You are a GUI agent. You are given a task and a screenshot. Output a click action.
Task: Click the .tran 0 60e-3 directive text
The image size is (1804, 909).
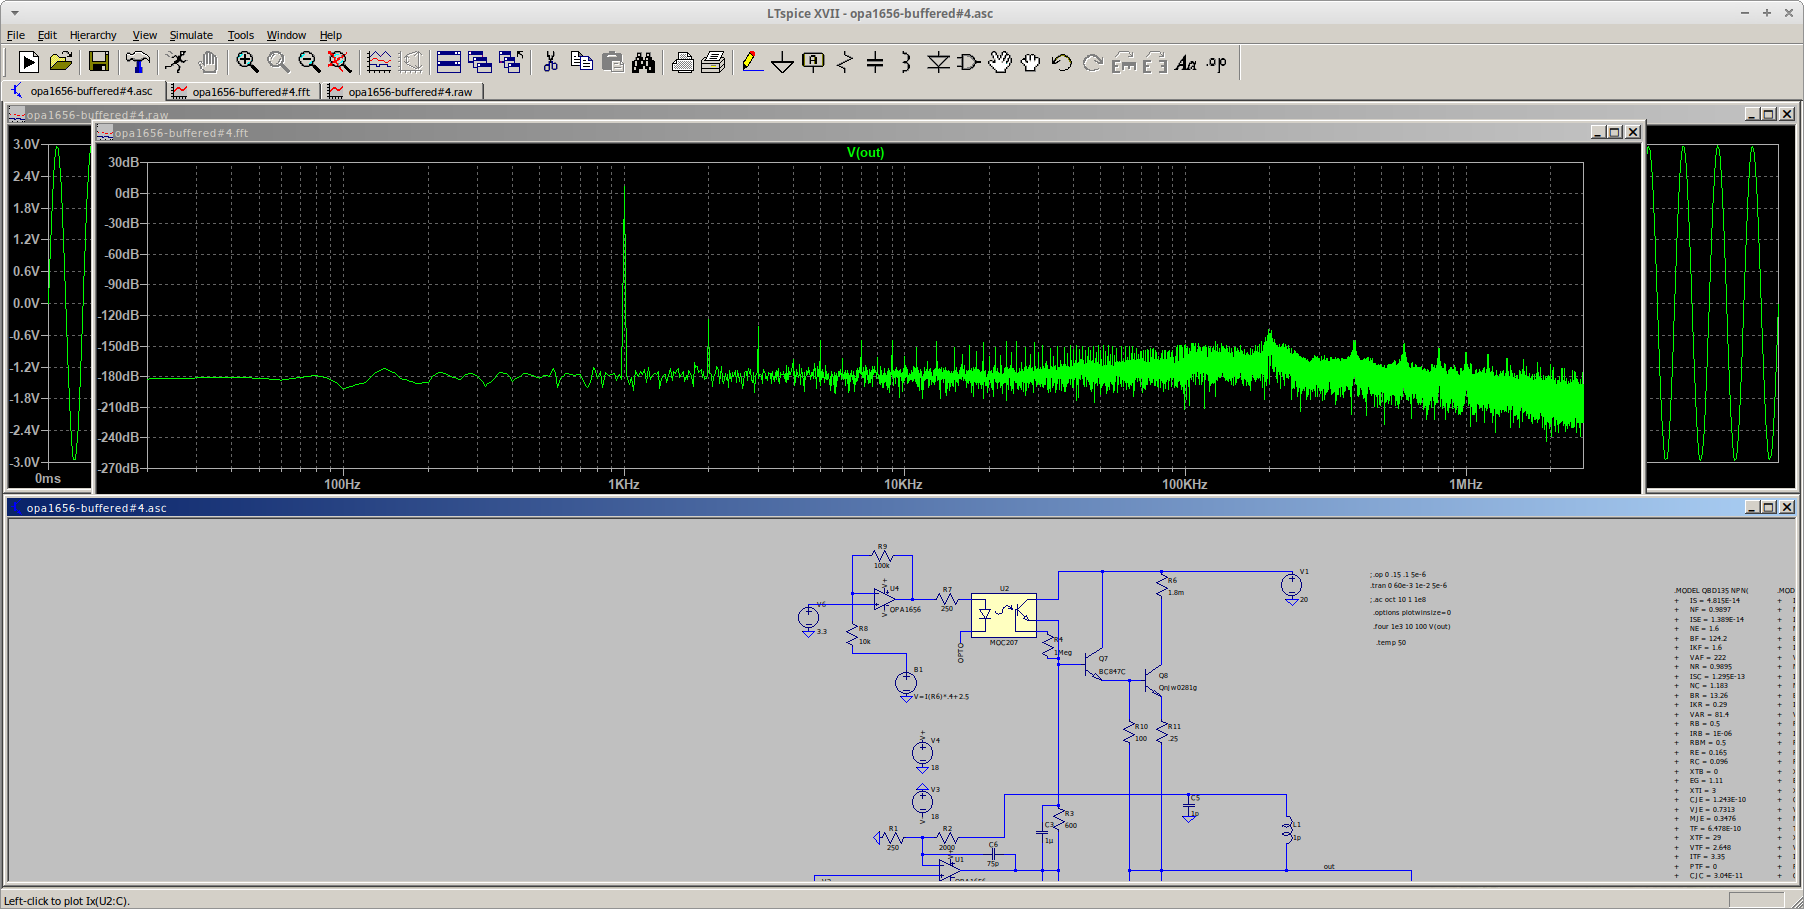(x=1408, y=585)
